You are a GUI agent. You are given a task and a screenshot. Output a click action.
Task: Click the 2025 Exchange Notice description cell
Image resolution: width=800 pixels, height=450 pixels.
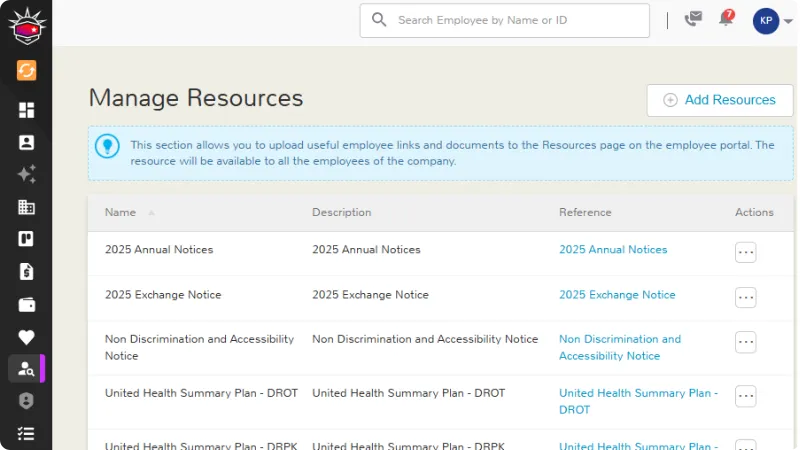pos(370,294)
